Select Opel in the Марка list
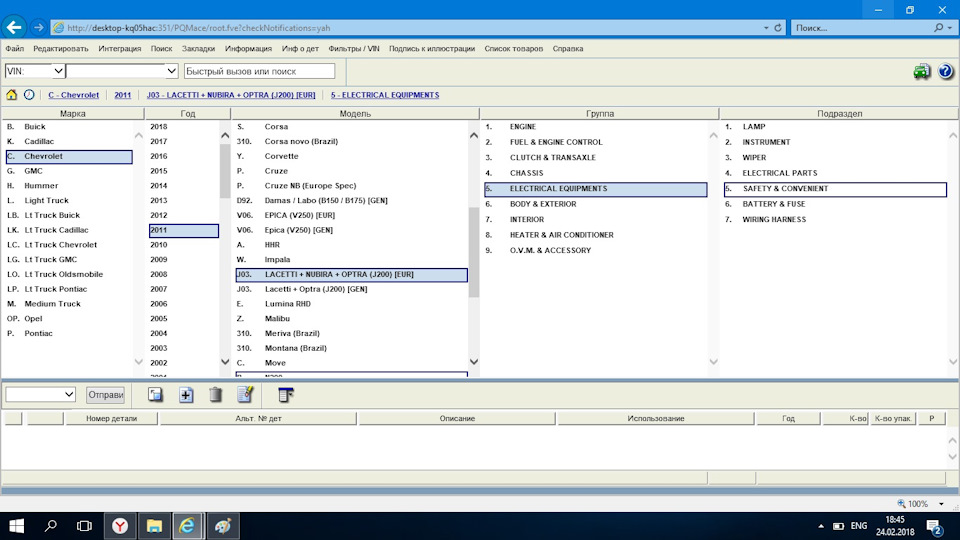This screenshot has height=540, width=960. [69, 318]
